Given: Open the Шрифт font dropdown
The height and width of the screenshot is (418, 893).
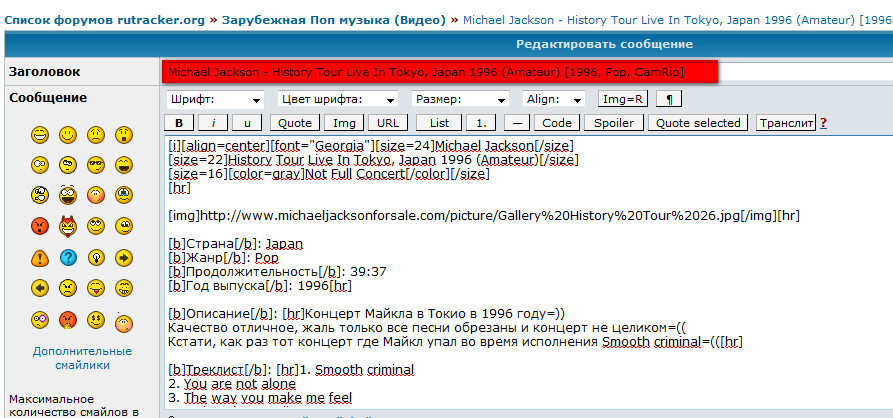Looking at the screenshot, I should (x=215, y=100).
